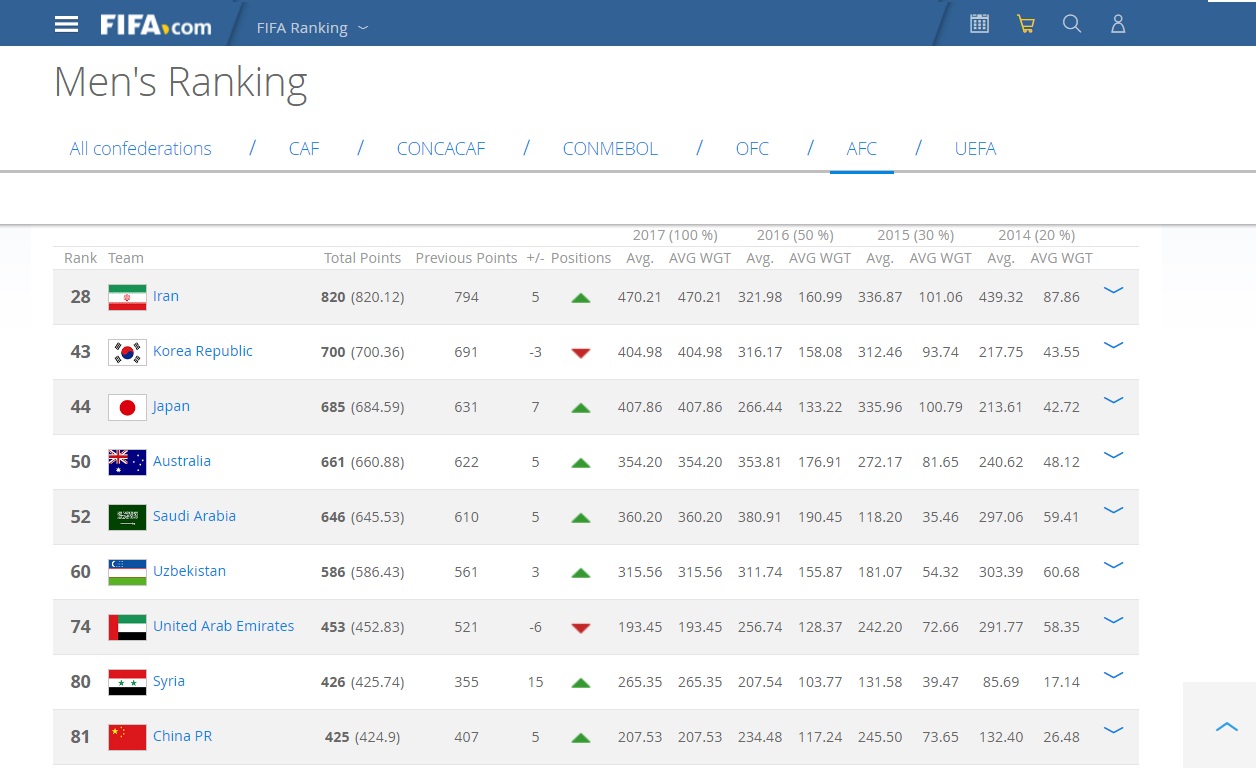
Task: Expand the Iran row details
Action: pyautogui.click(x=1112, y=291)
